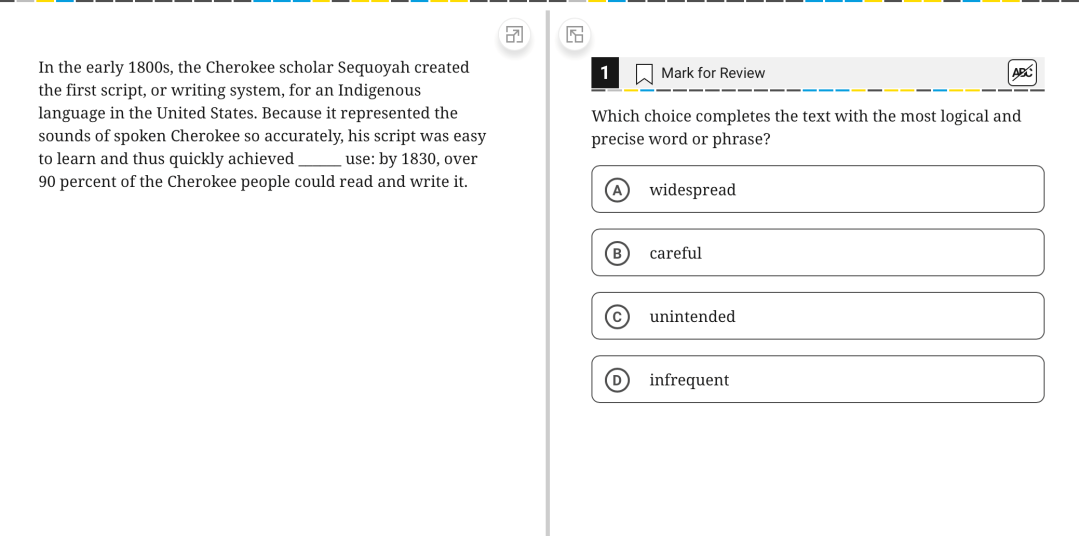Pick the answer "unintended"
The height and width of the screenshot is (536, 1080).
[x=818, y=316]
